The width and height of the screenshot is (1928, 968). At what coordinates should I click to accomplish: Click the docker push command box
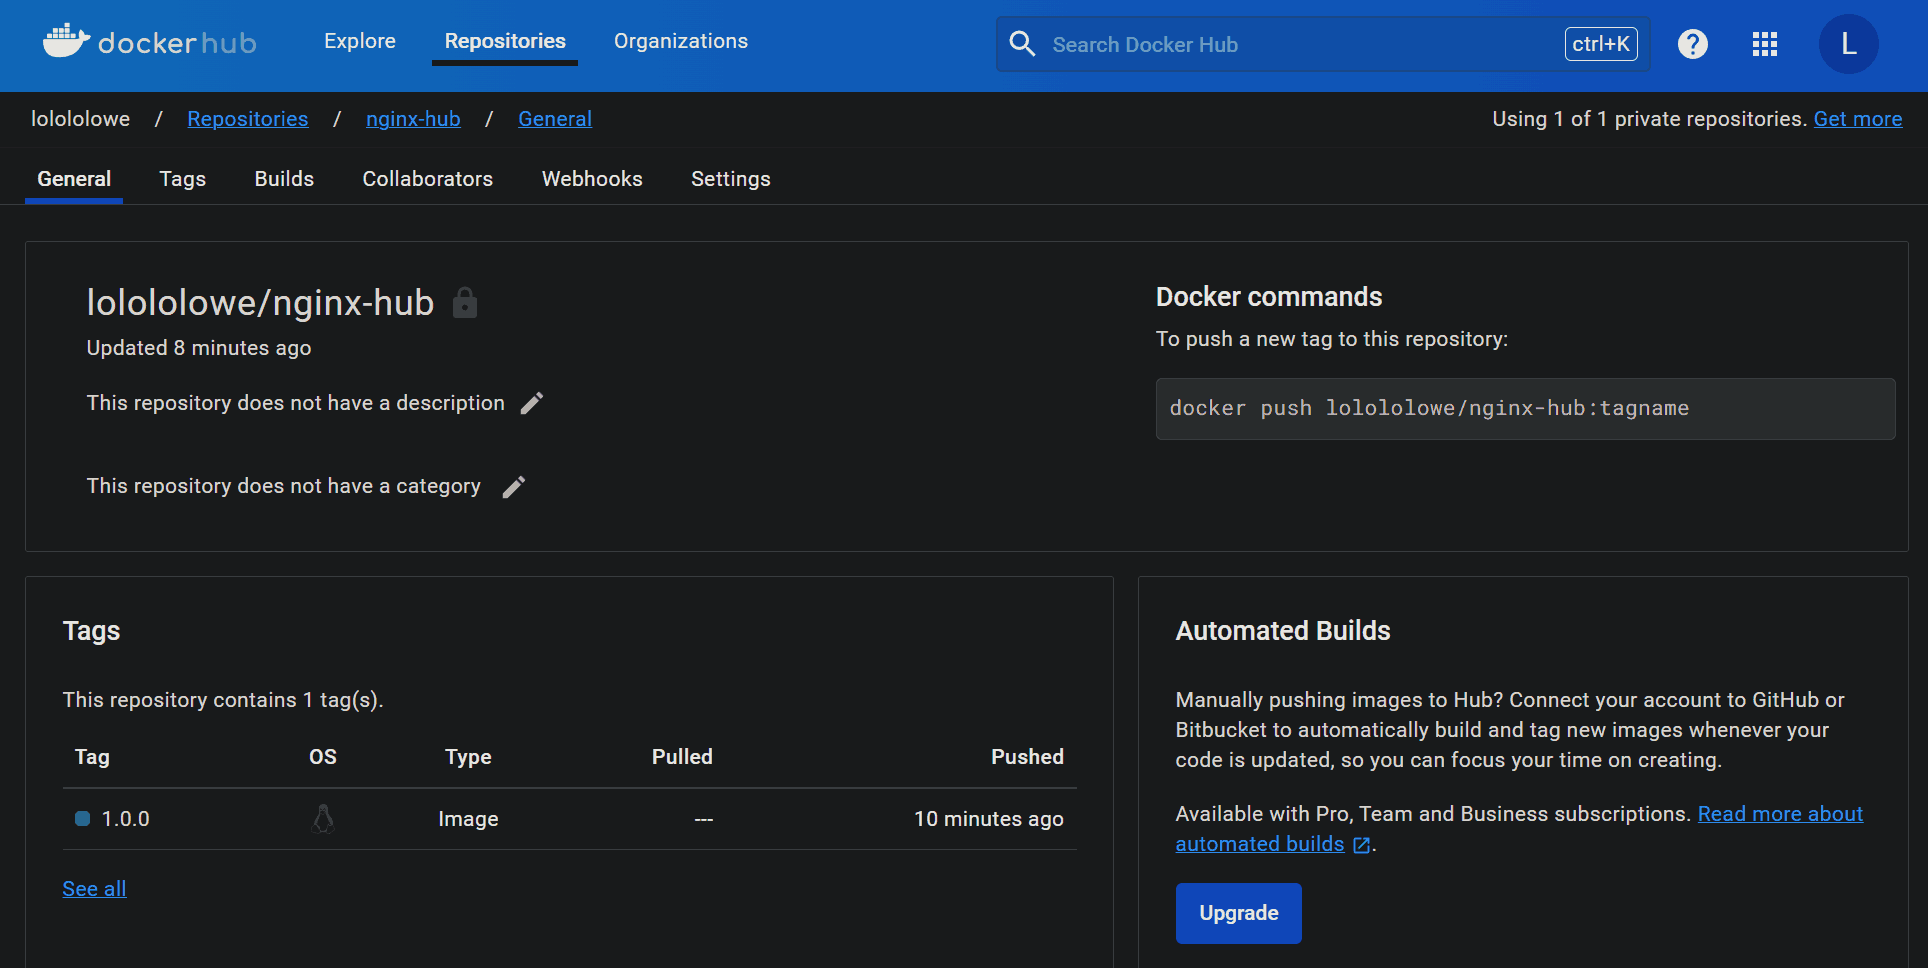[1525, 409]
